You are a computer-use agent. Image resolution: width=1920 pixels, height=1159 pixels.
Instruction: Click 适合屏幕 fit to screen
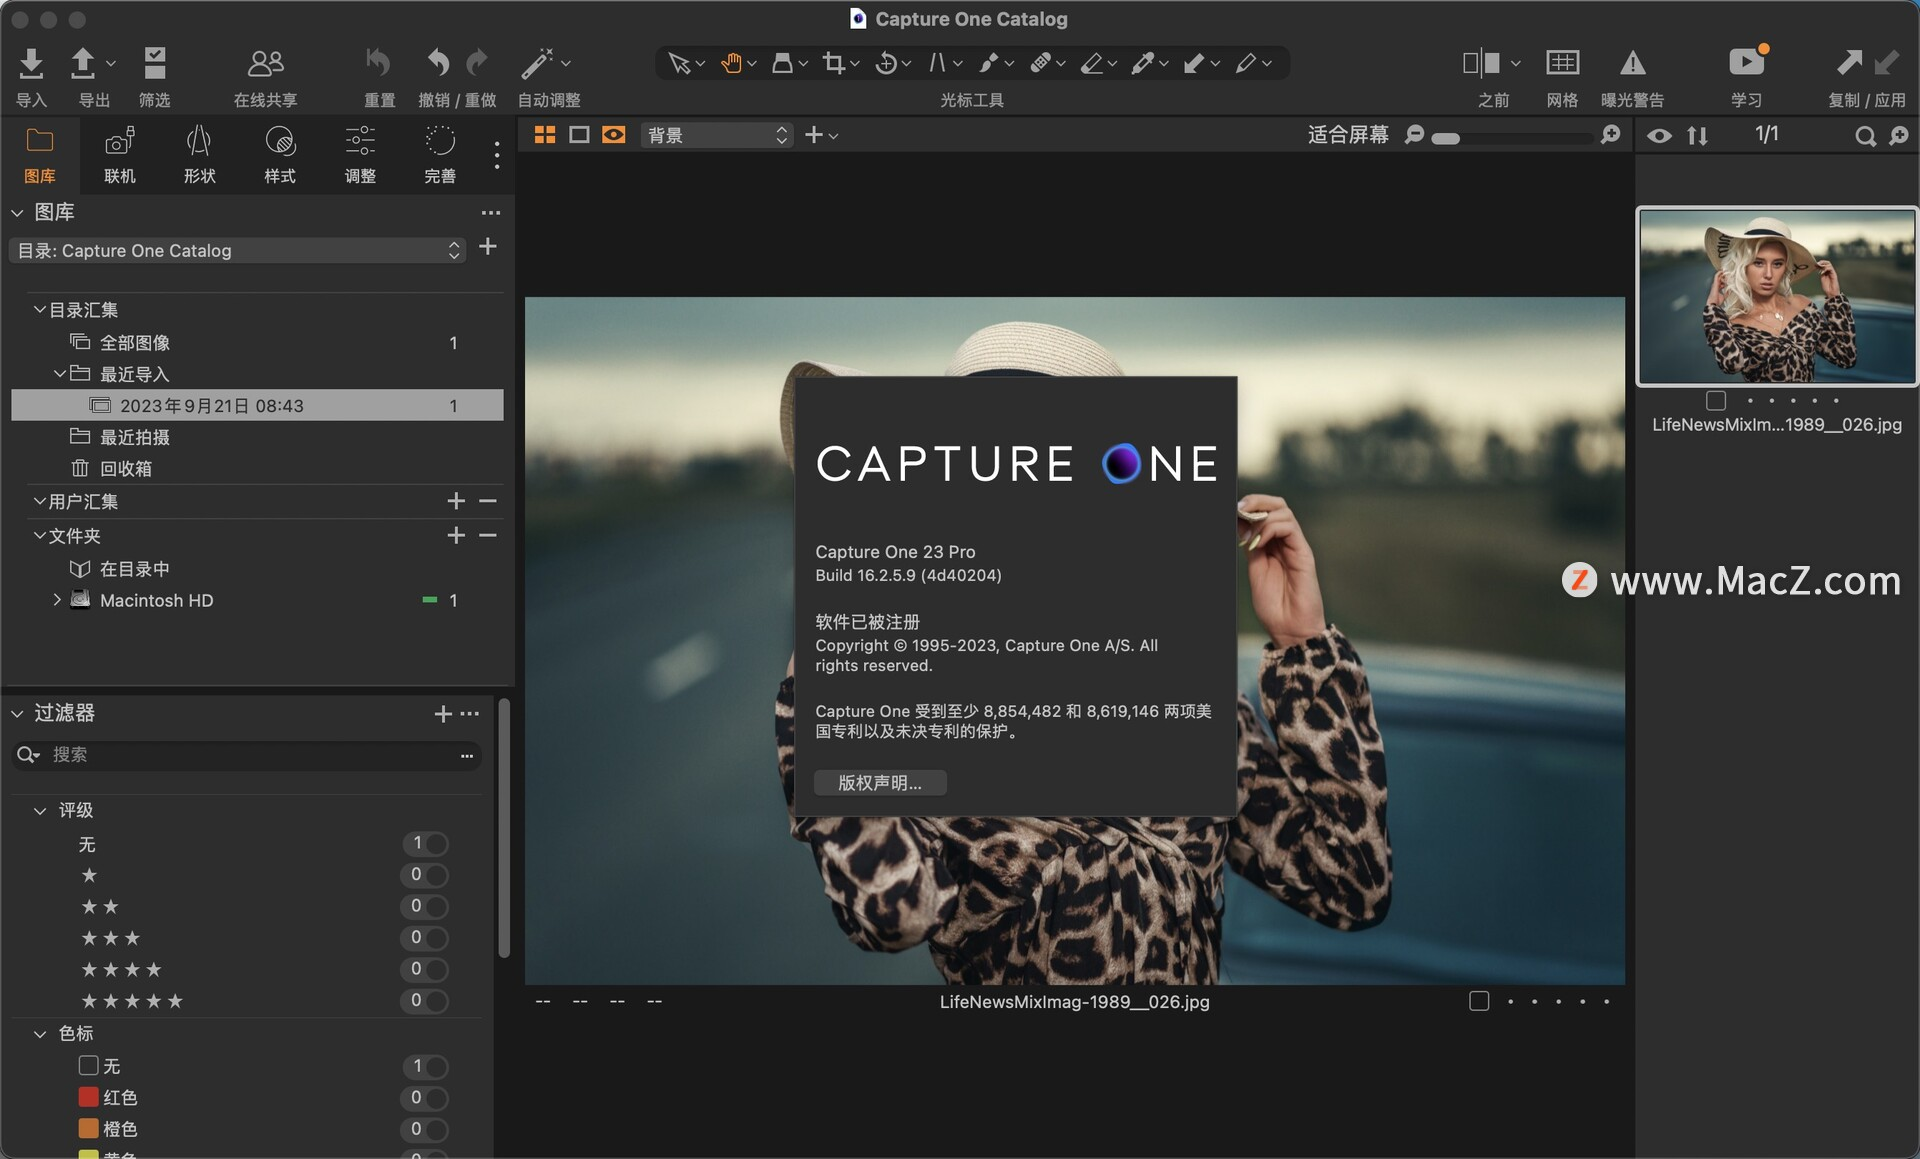point(1348,135)
